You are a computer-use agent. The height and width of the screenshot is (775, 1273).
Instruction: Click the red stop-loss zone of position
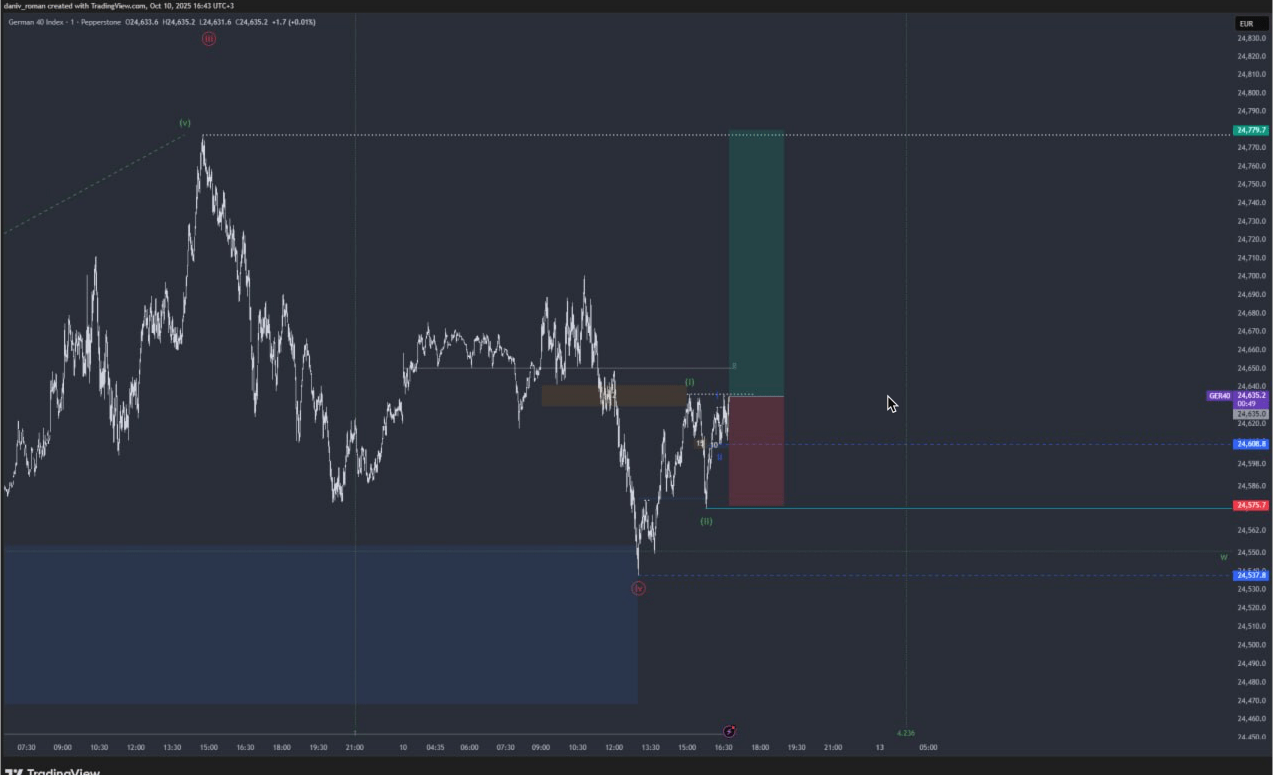click(756, 450)
